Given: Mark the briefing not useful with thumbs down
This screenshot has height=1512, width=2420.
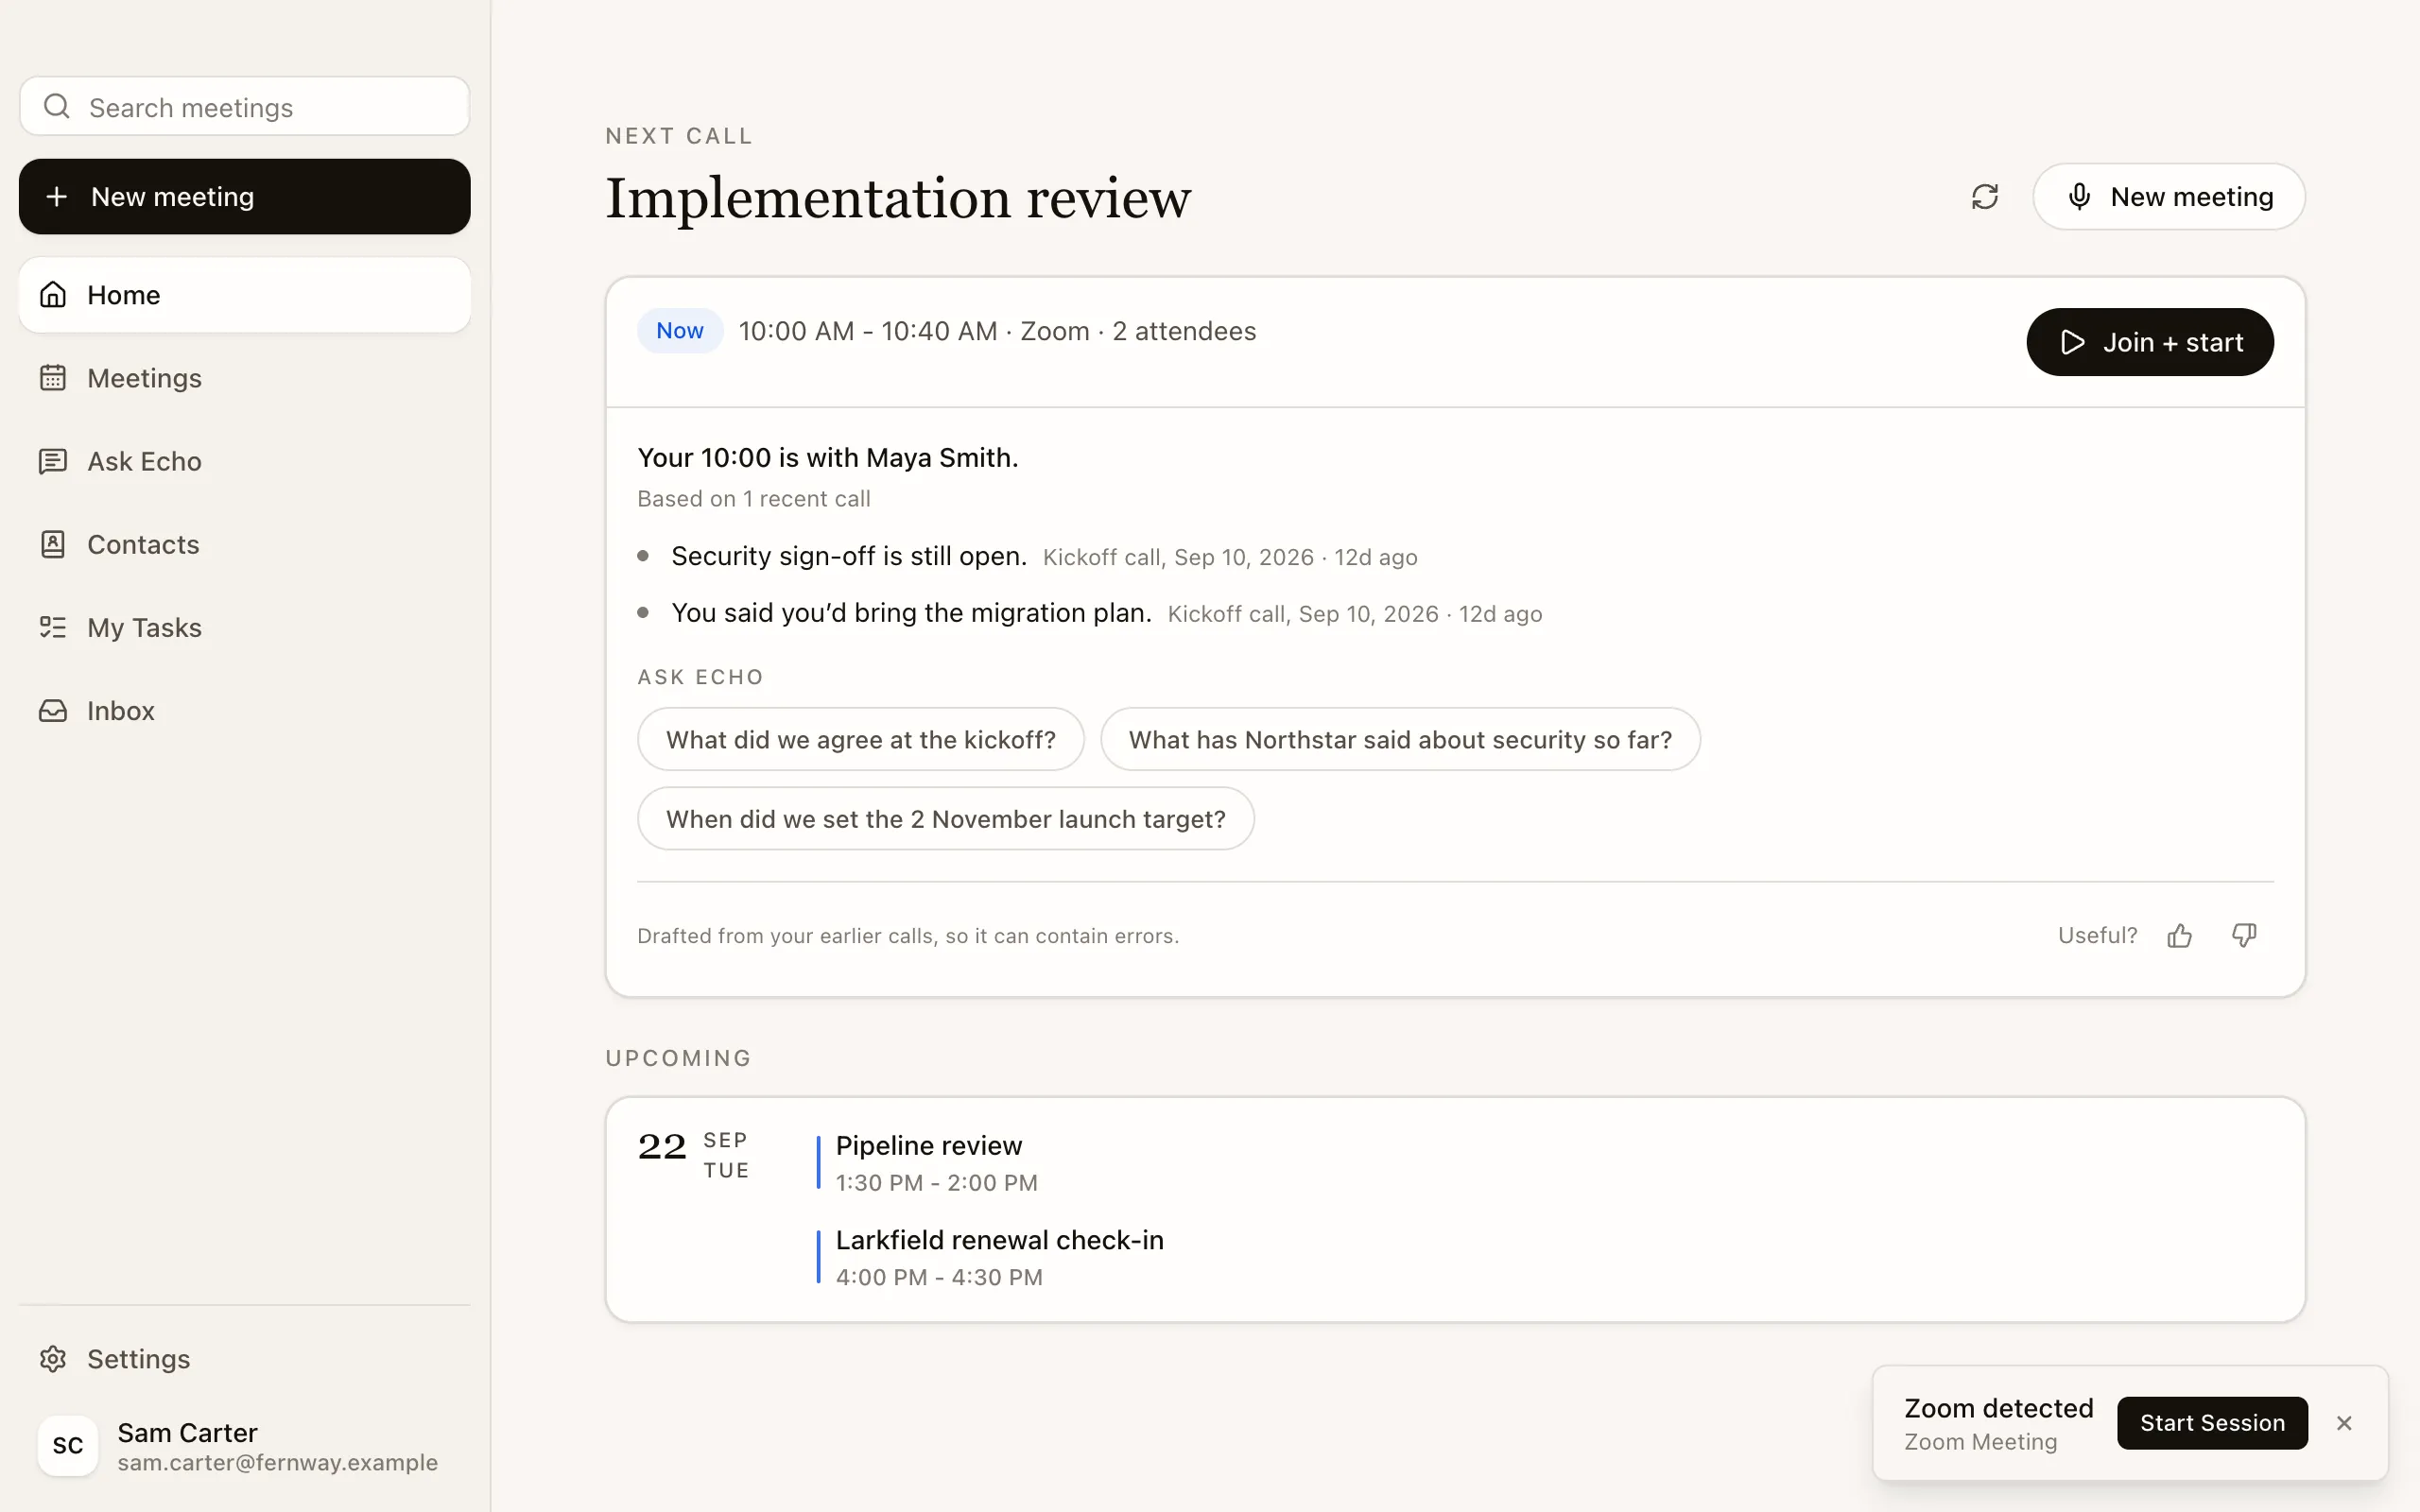Looking at the screenshot, I should pyautogui.click(x=2245, y=935).
